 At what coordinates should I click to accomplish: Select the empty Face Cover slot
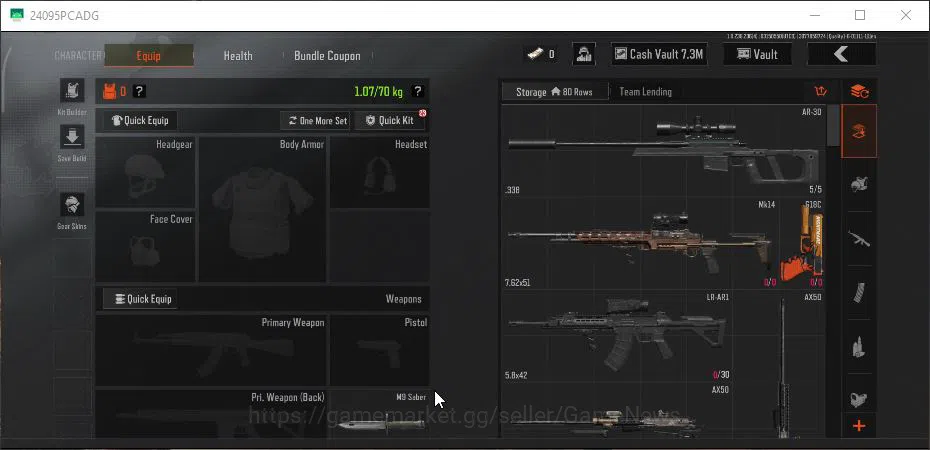[x=145, y=246]
